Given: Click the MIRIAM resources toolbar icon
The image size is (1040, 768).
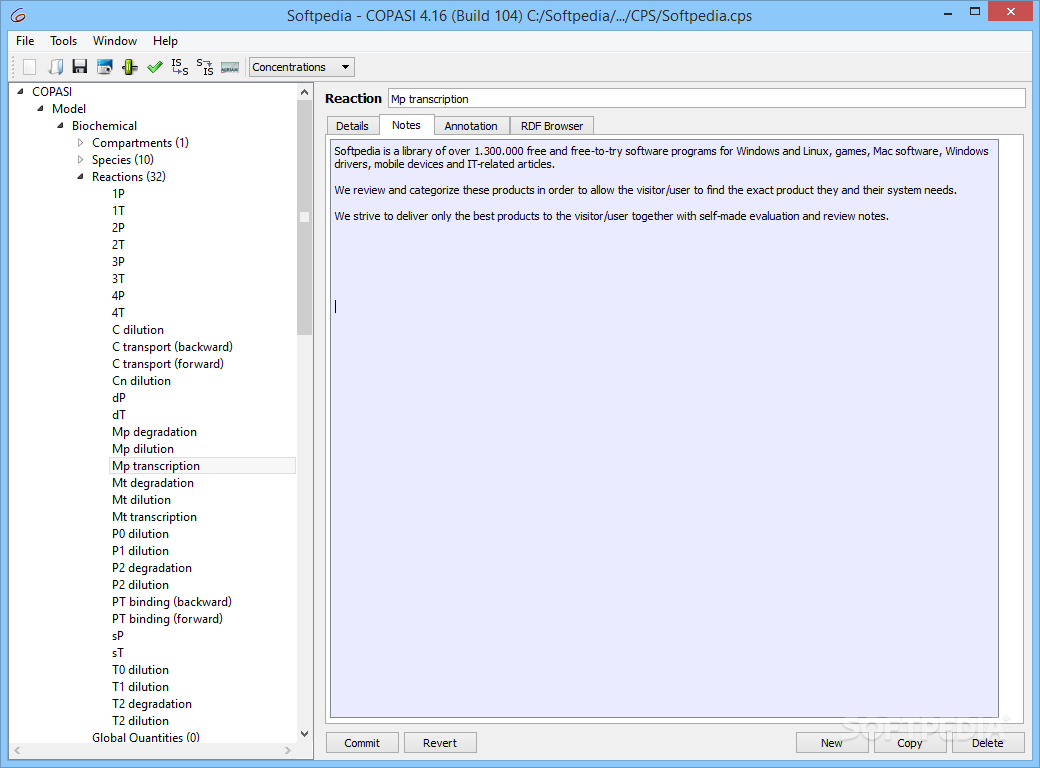Looking at the screenshot, I should (230, 67).
